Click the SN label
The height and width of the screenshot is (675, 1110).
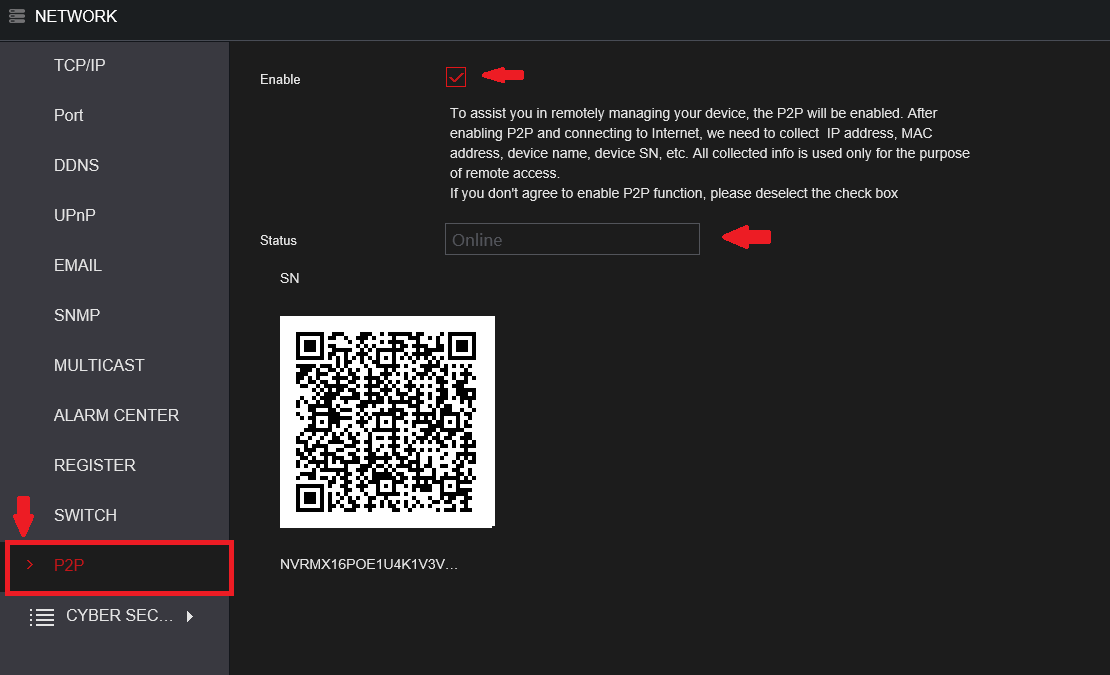[290, 278]
